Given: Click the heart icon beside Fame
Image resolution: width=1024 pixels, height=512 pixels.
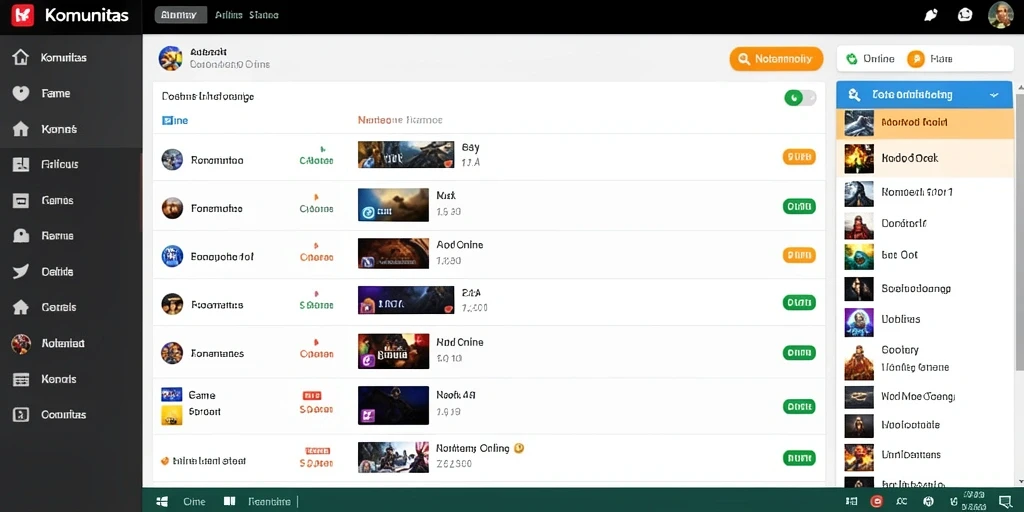Looking at the screenshot, I should [21, 93].
